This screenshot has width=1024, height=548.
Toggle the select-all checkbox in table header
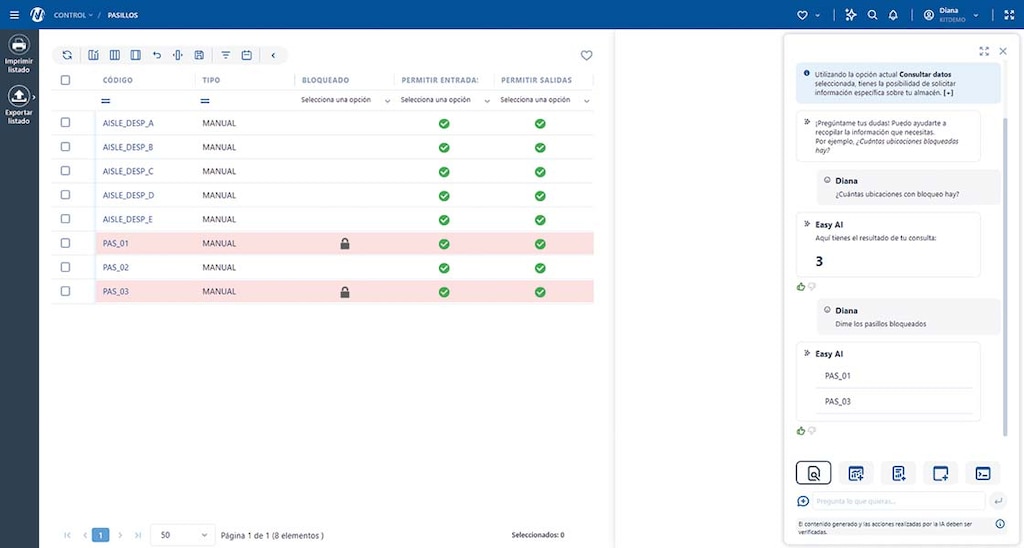click(66, 80)
